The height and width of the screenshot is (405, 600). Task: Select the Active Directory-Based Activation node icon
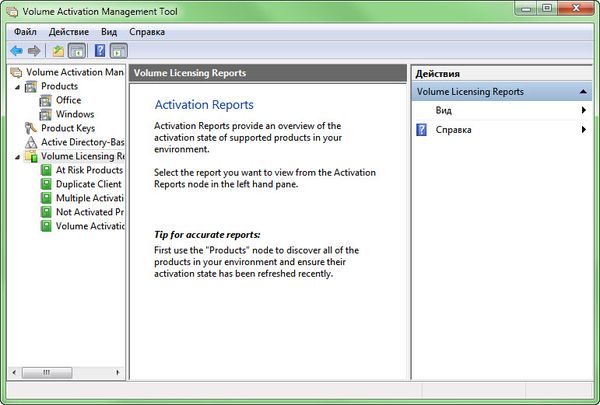pos(31,142)
